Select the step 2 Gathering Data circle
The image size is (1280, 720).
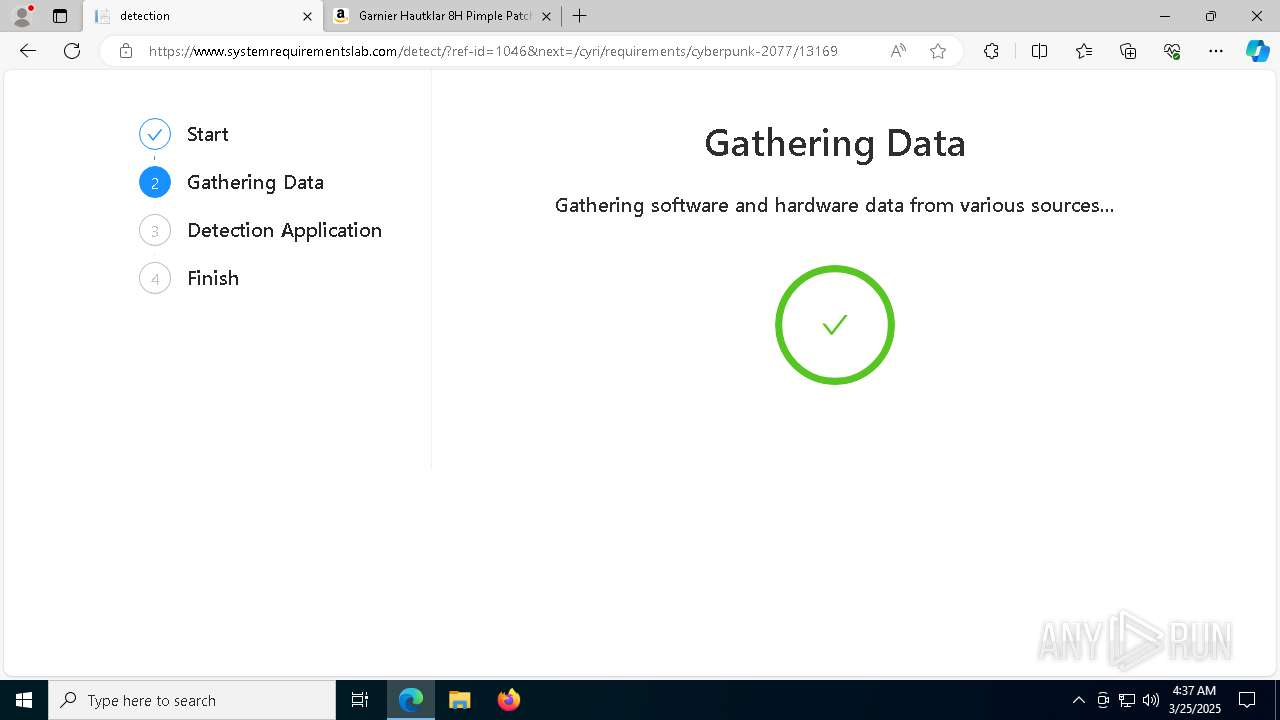point(155,182)
